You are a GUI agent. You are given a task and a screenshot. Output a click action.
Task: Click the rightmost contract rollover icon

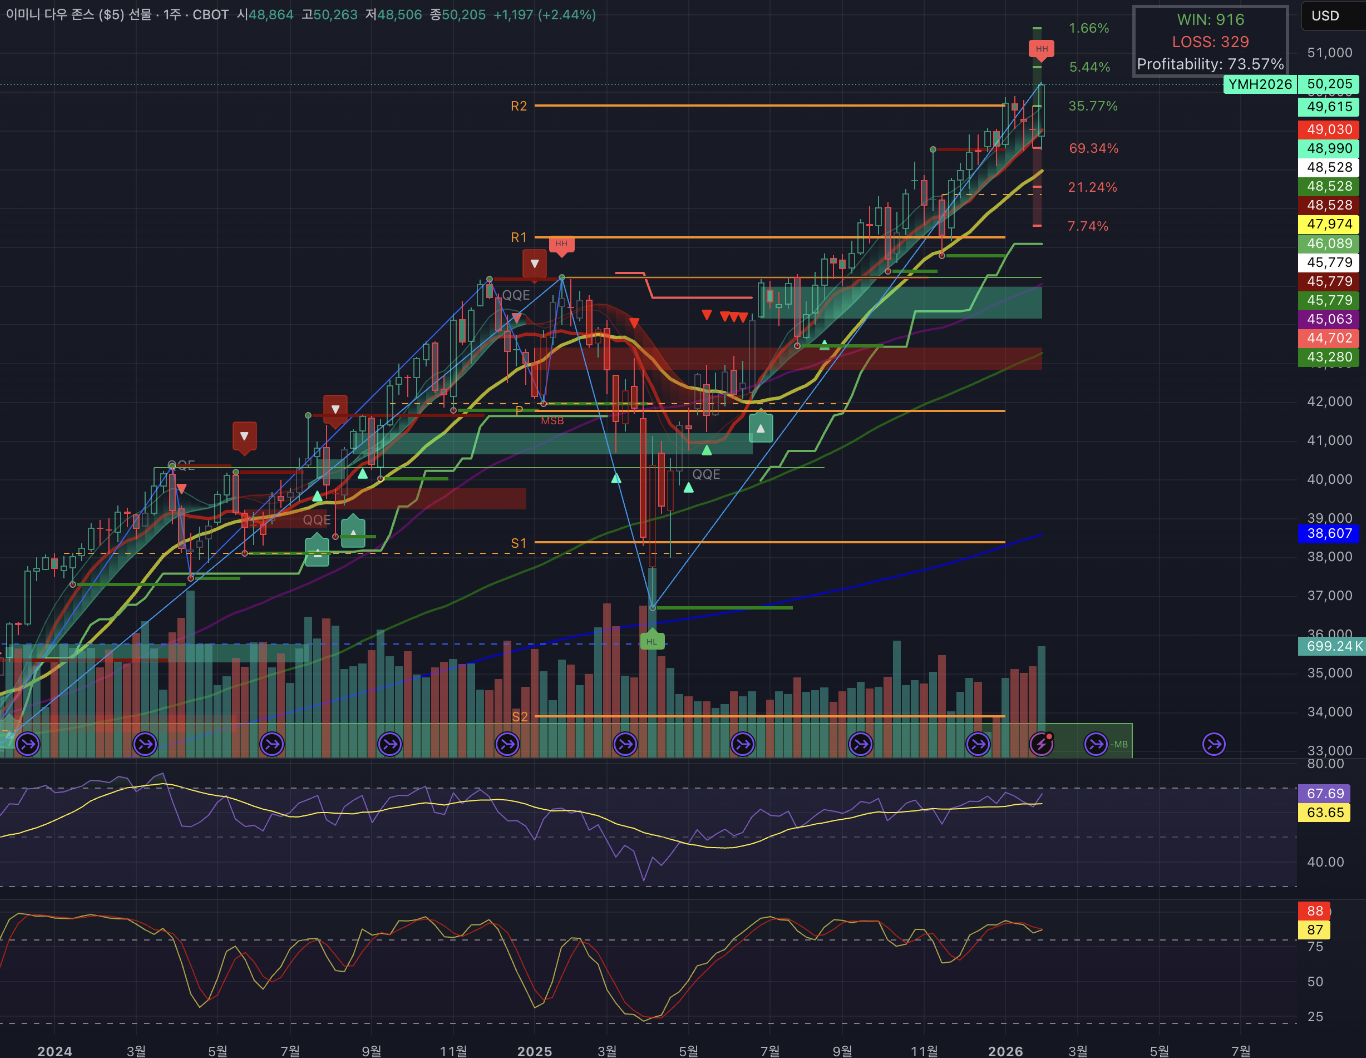pos(1214,743)
